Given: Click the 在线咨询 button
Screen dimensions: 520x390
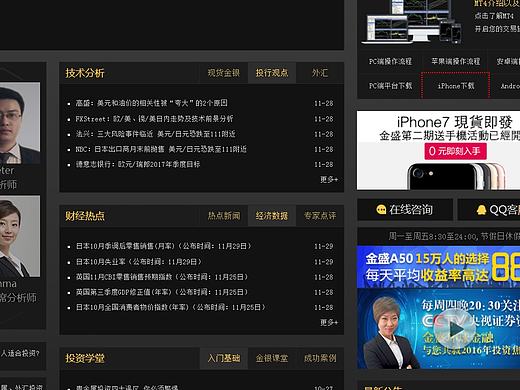Looking at the screenshot, I should pyautogui.click(x=405, y=210).
